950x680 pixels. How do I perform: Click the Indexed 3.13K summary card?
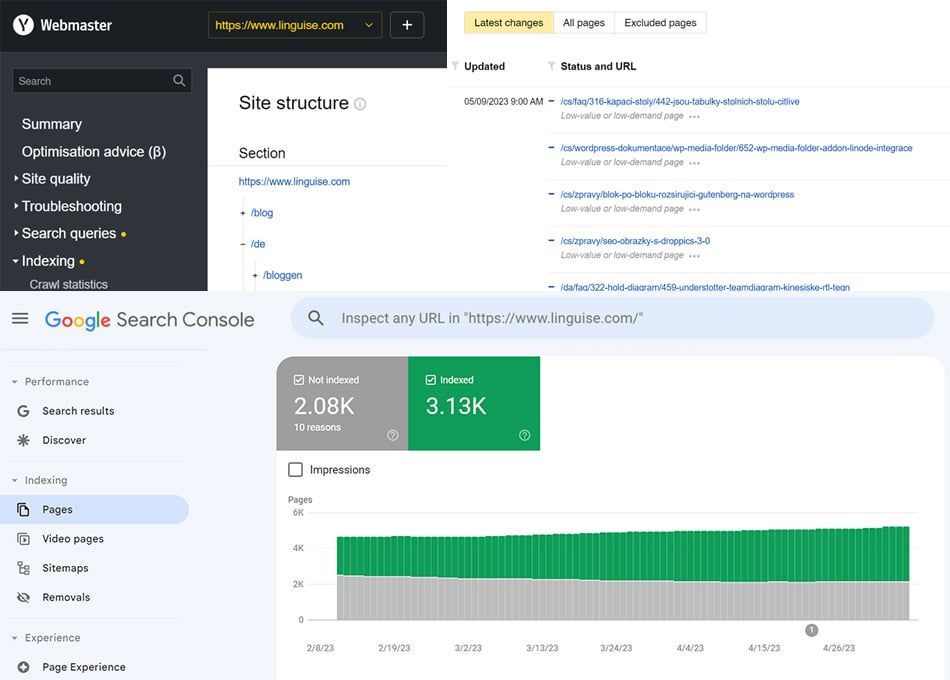click(x=474, y=404)
